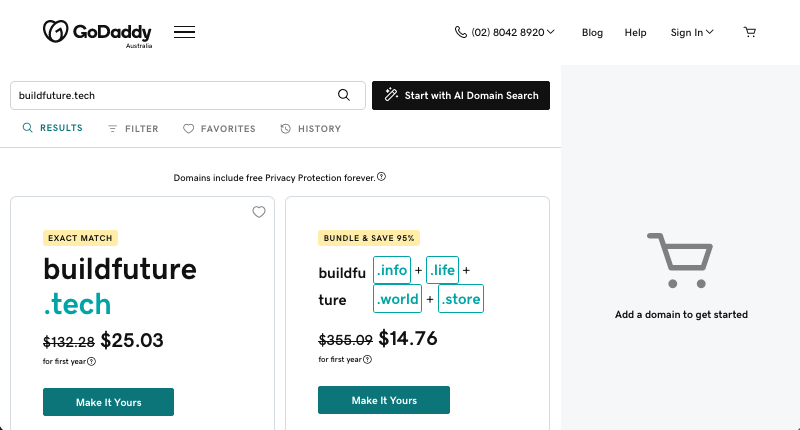Switch to the Filter tab
The image size is (800, 430).
133,129
